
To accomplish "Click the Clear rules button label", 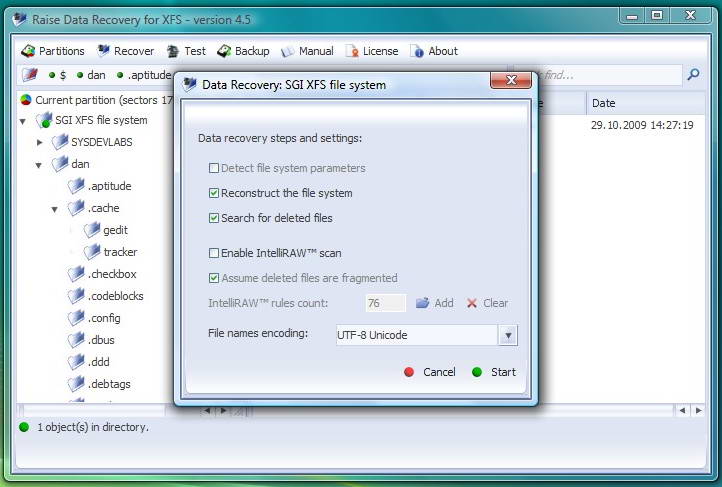I will click(495, 303).
